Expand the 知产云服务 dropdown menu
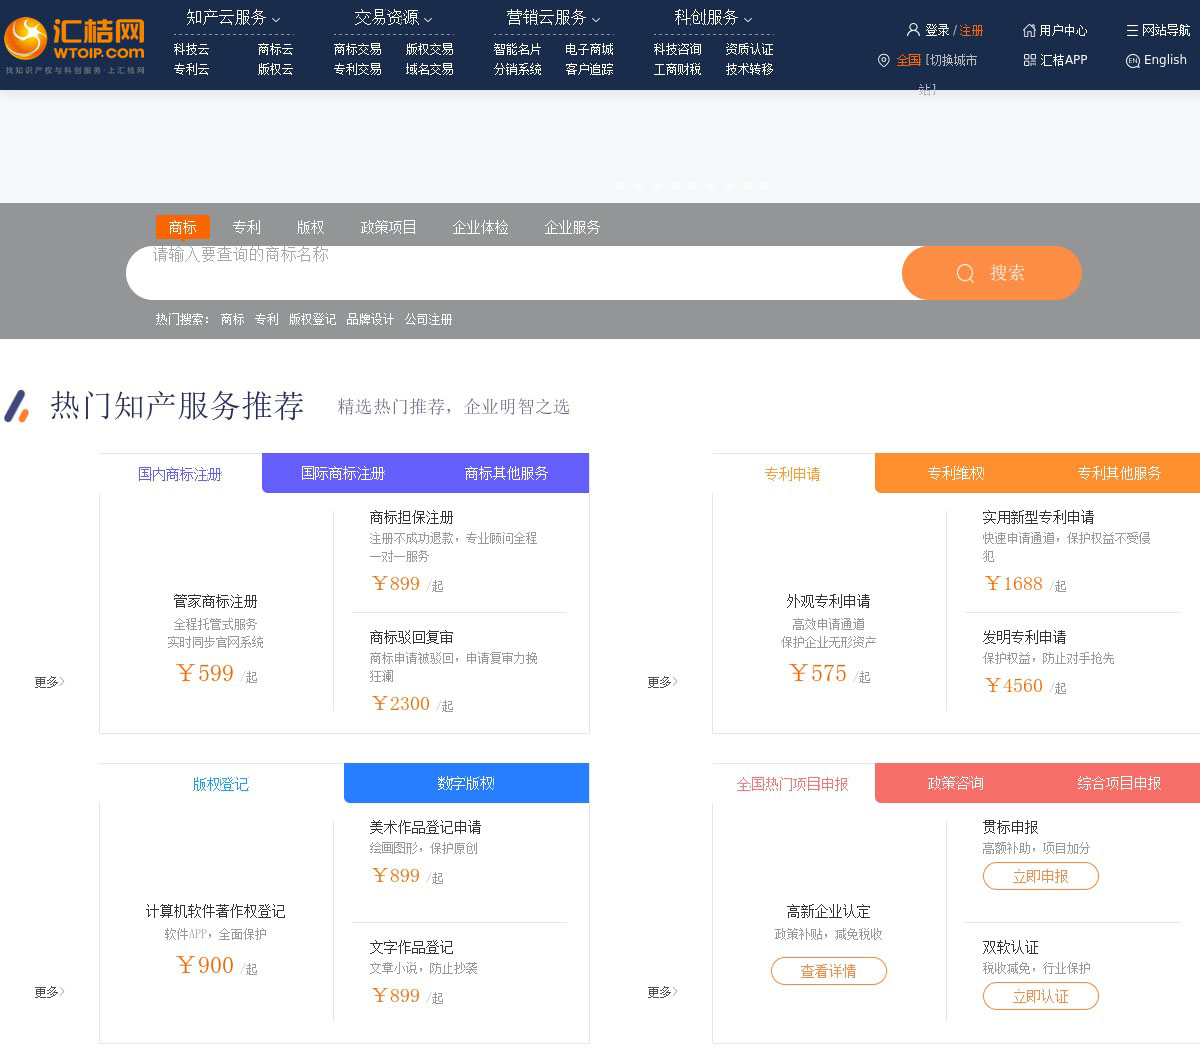The image size is (1200, 1063). tap(233, 18)
